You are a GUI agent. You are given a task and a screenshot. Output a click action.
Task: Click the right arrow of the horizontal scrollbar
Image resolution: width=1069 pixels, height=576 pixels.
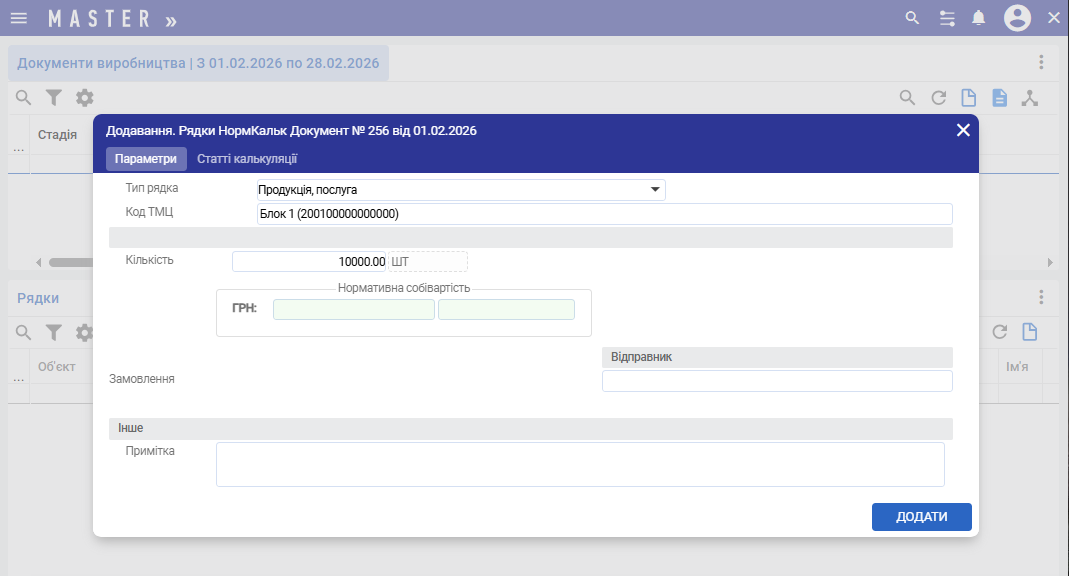click(1050, 262)
